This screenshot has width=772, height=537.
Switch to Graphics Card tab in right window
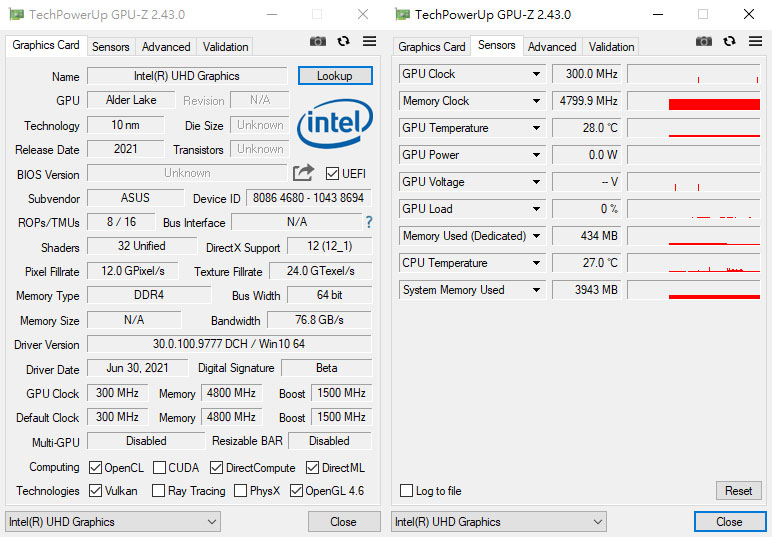click(x=432, y=47)
